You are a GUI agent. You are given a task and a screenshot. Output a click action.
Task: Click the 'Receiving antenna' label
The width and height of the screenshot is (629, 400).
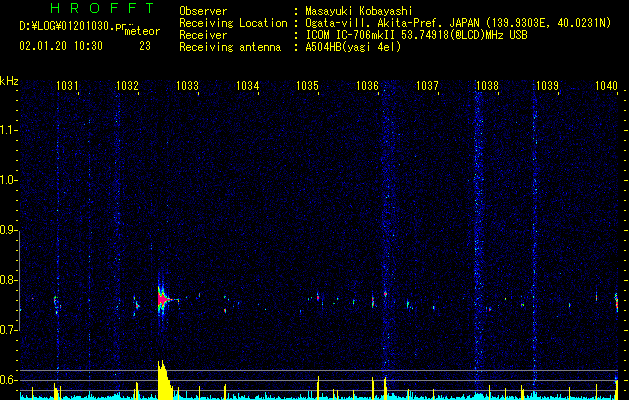pyautogui.click(x=230, y=47)
